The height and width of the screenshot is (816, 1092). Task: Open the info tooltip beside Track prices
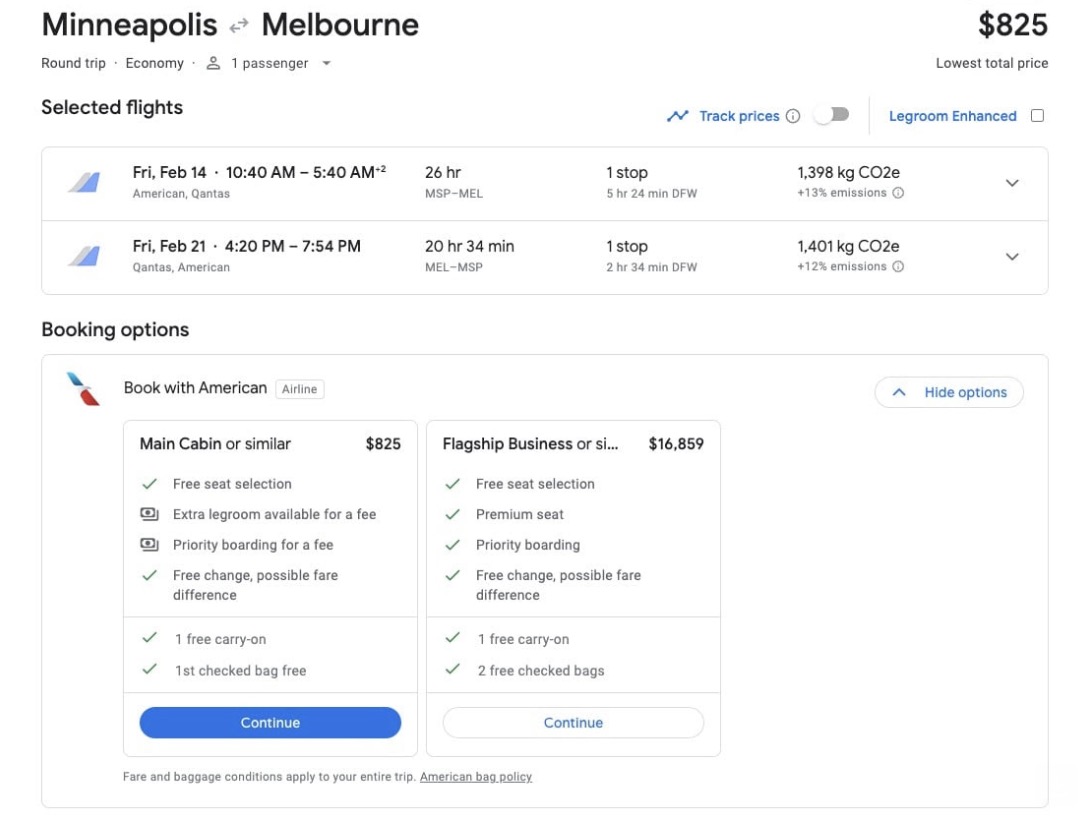click(793, 115)
